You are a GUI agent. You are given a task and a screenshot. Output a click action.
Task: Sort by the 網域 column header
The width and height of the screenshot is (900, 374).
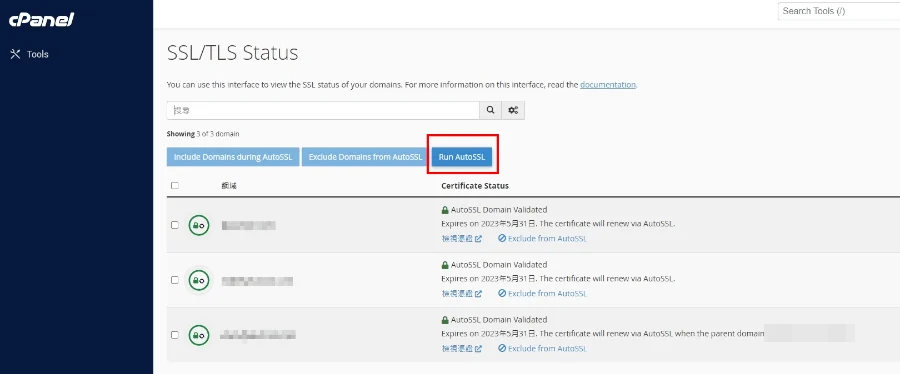(230, 186)
